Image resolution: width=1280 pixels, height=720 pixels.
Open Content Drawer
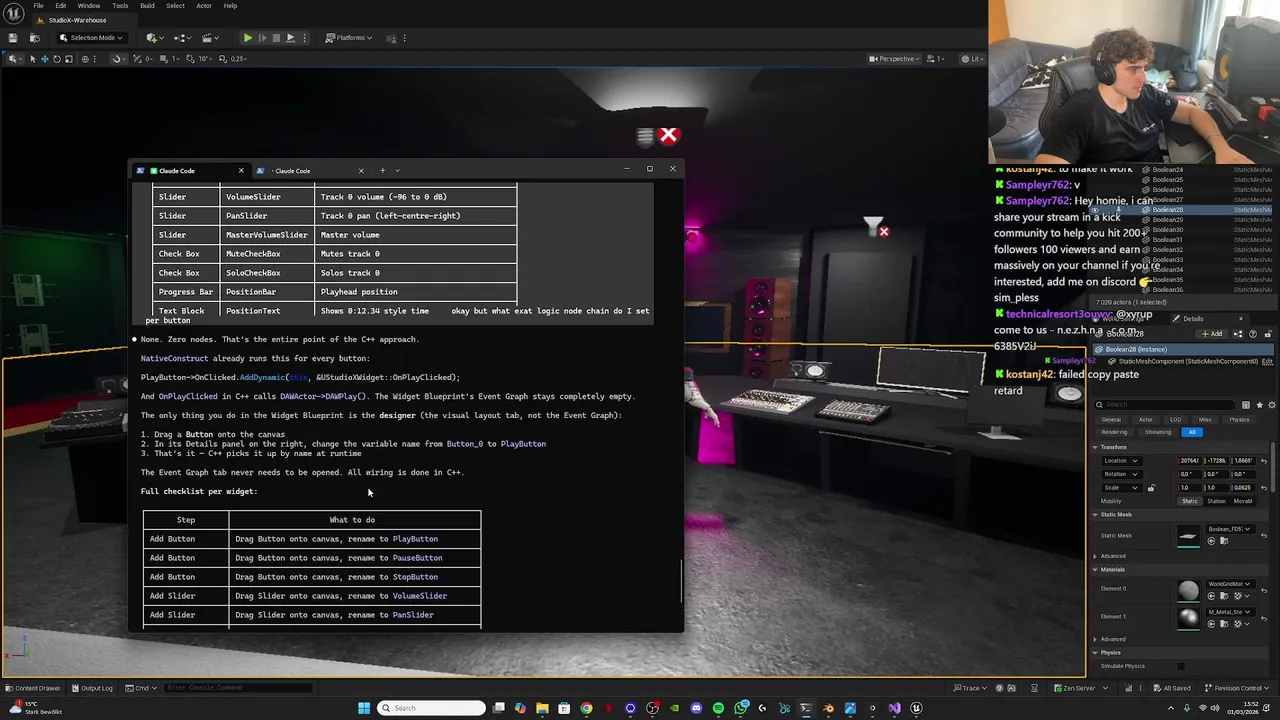[32, 688]
